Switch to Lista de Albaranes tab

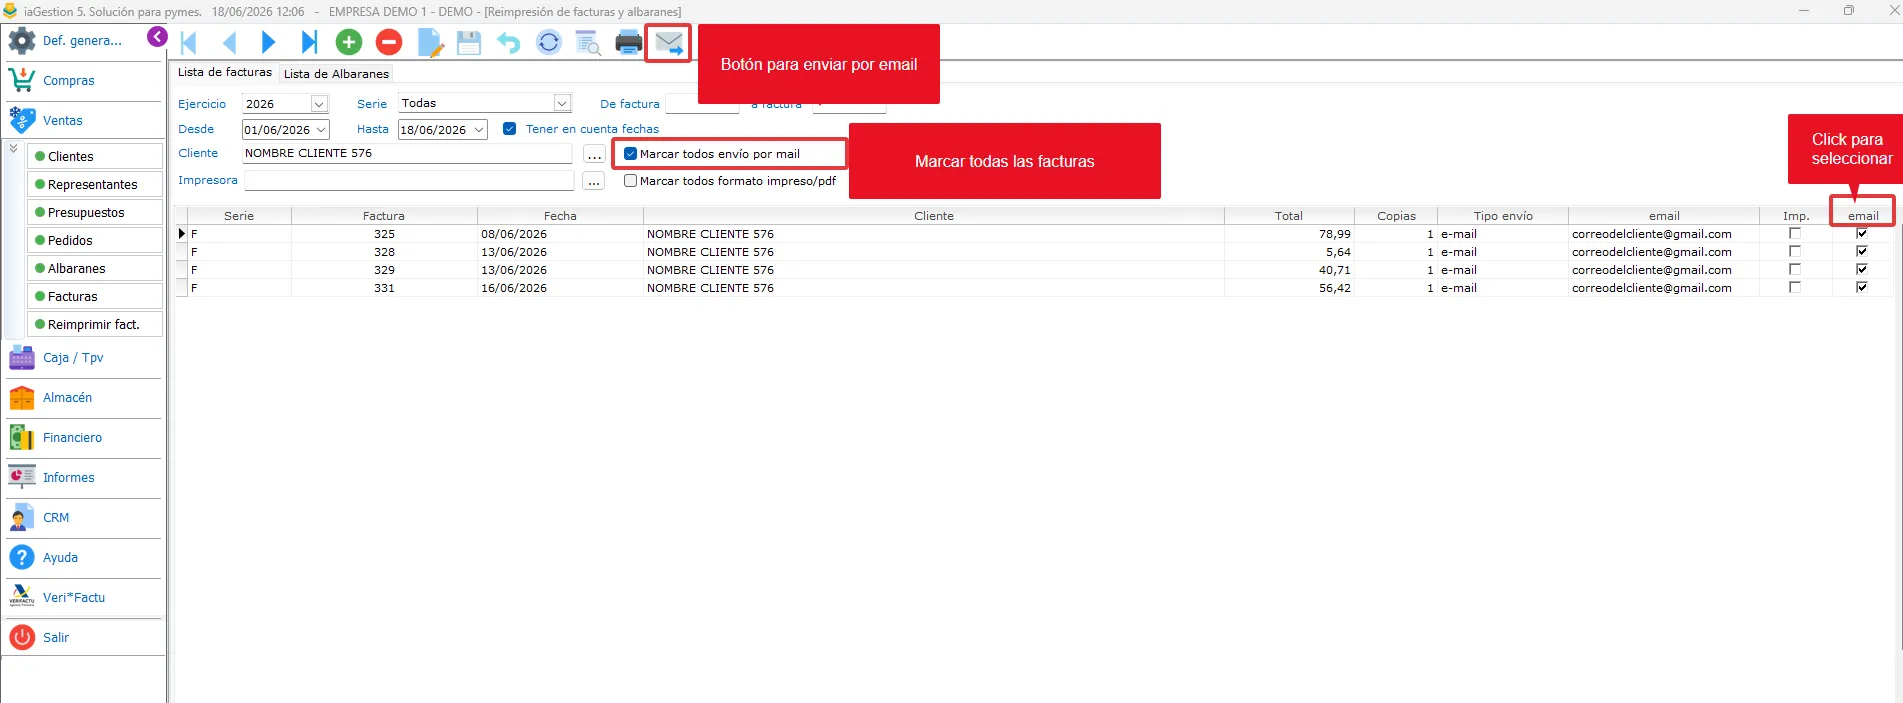[336, 74]
